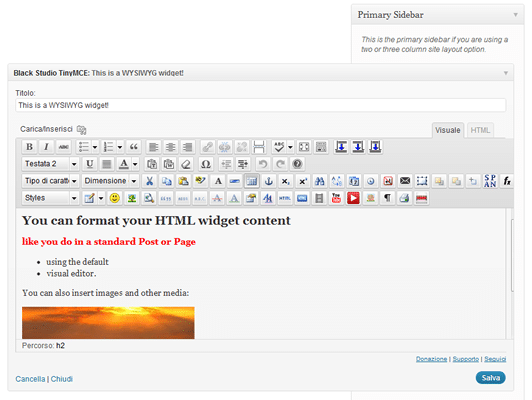
Task: Open text color picker arrow
Action: tap(135, 164)
